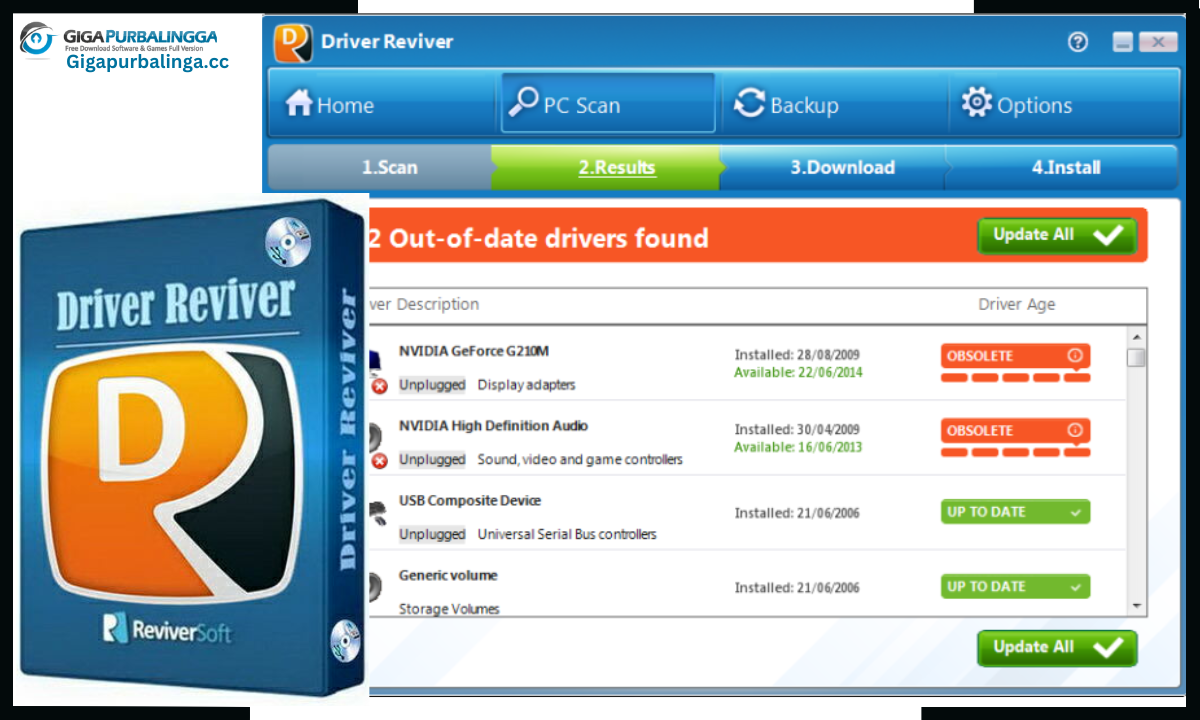Click the Driver Description column header
The image size is (1200, 720).
424,305
